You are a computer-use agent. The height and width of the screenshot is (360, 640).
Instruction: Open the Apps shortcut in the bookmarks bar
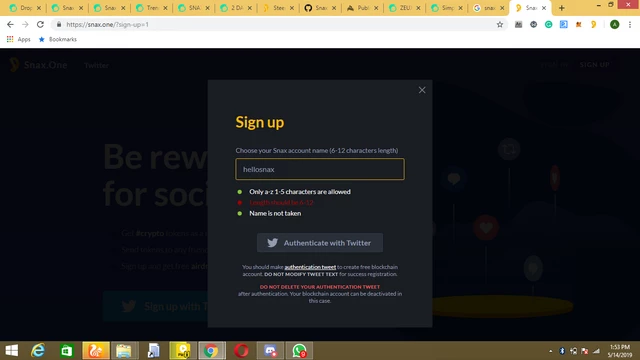(x=19, y=39)
